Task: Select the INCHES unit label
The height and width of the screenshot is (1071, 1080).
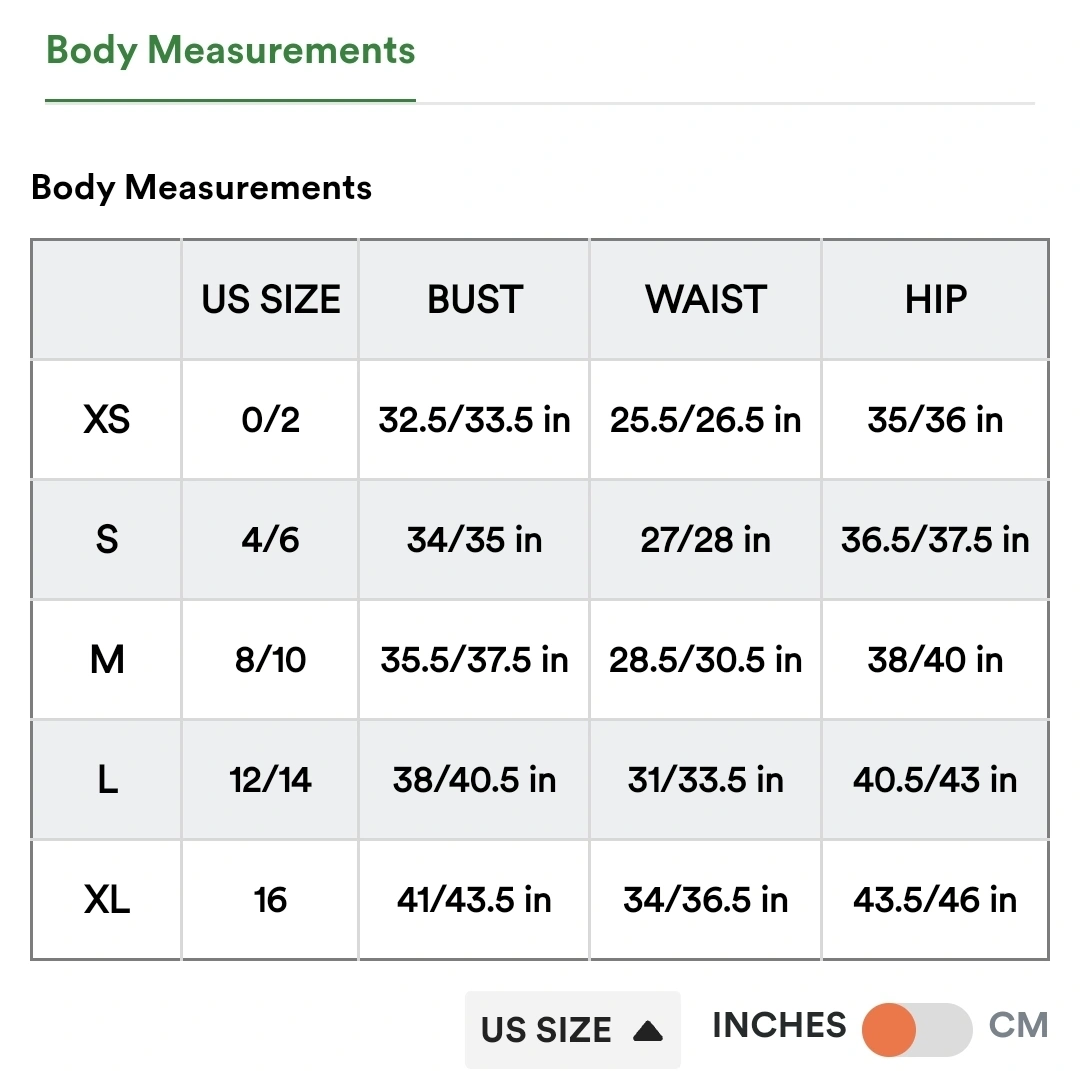Action: pyautogui.click(x=778, y=1025)
